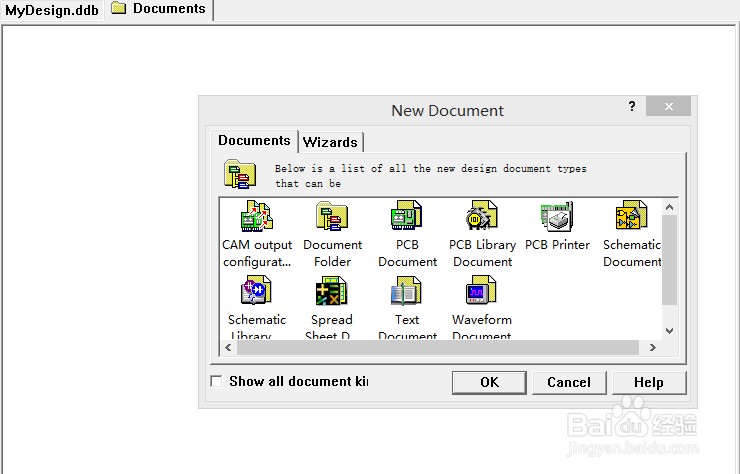Screen dimensions: 740x474
Task: Click the scroll up arrow of document list
Action: 669,207
